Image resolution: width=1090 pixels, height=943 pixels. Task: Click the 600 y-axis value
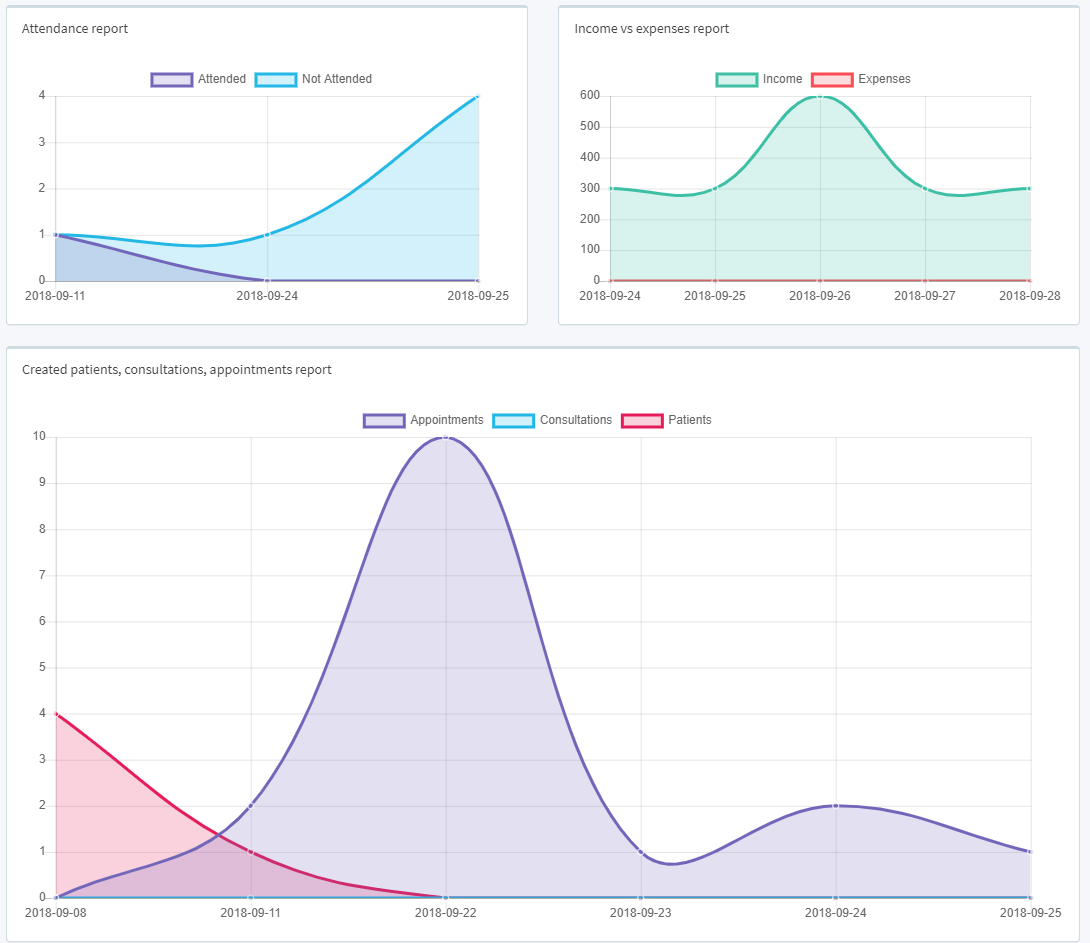pos(590,95)
